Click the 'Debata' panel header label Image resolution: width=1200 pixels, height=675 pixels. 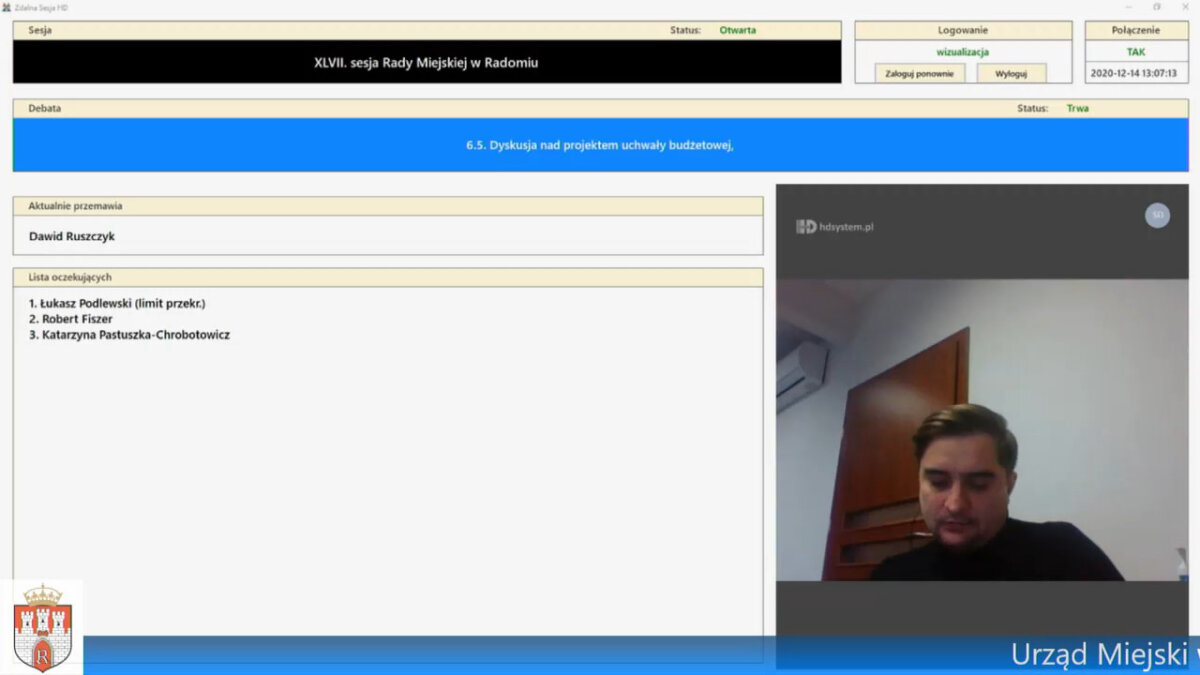coord(45,108)
